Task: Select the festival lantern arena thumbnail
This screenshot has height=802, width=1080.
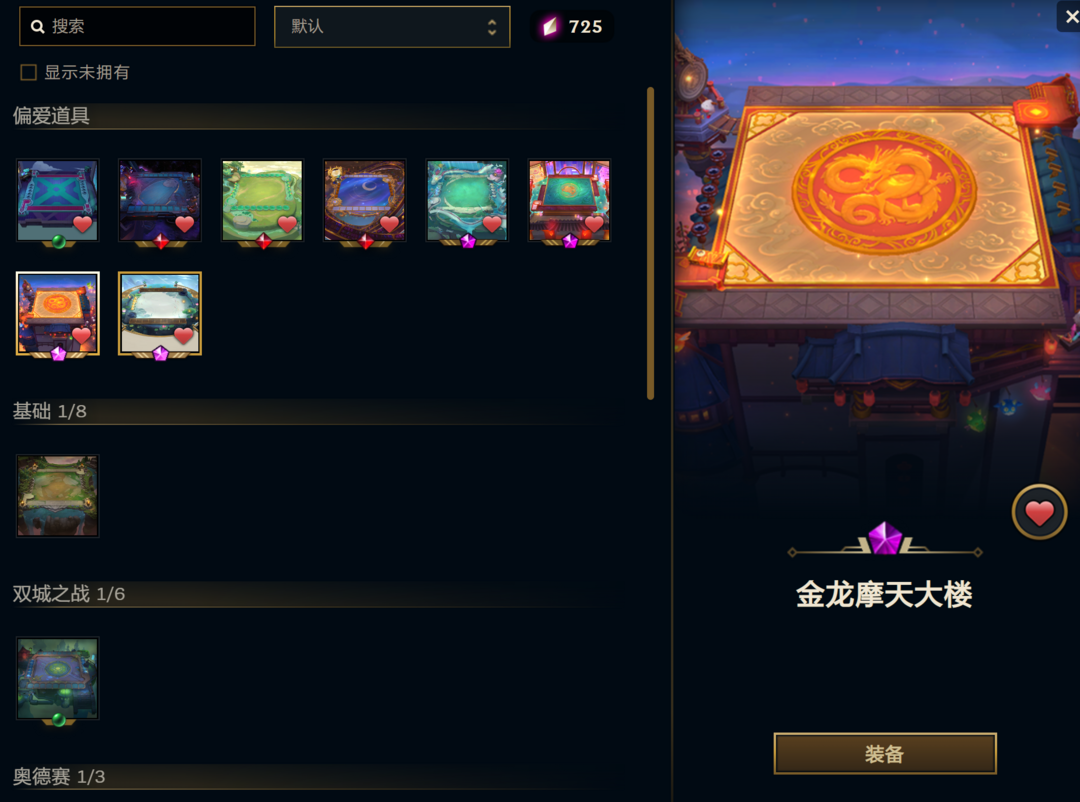Action: pos(569,200)
